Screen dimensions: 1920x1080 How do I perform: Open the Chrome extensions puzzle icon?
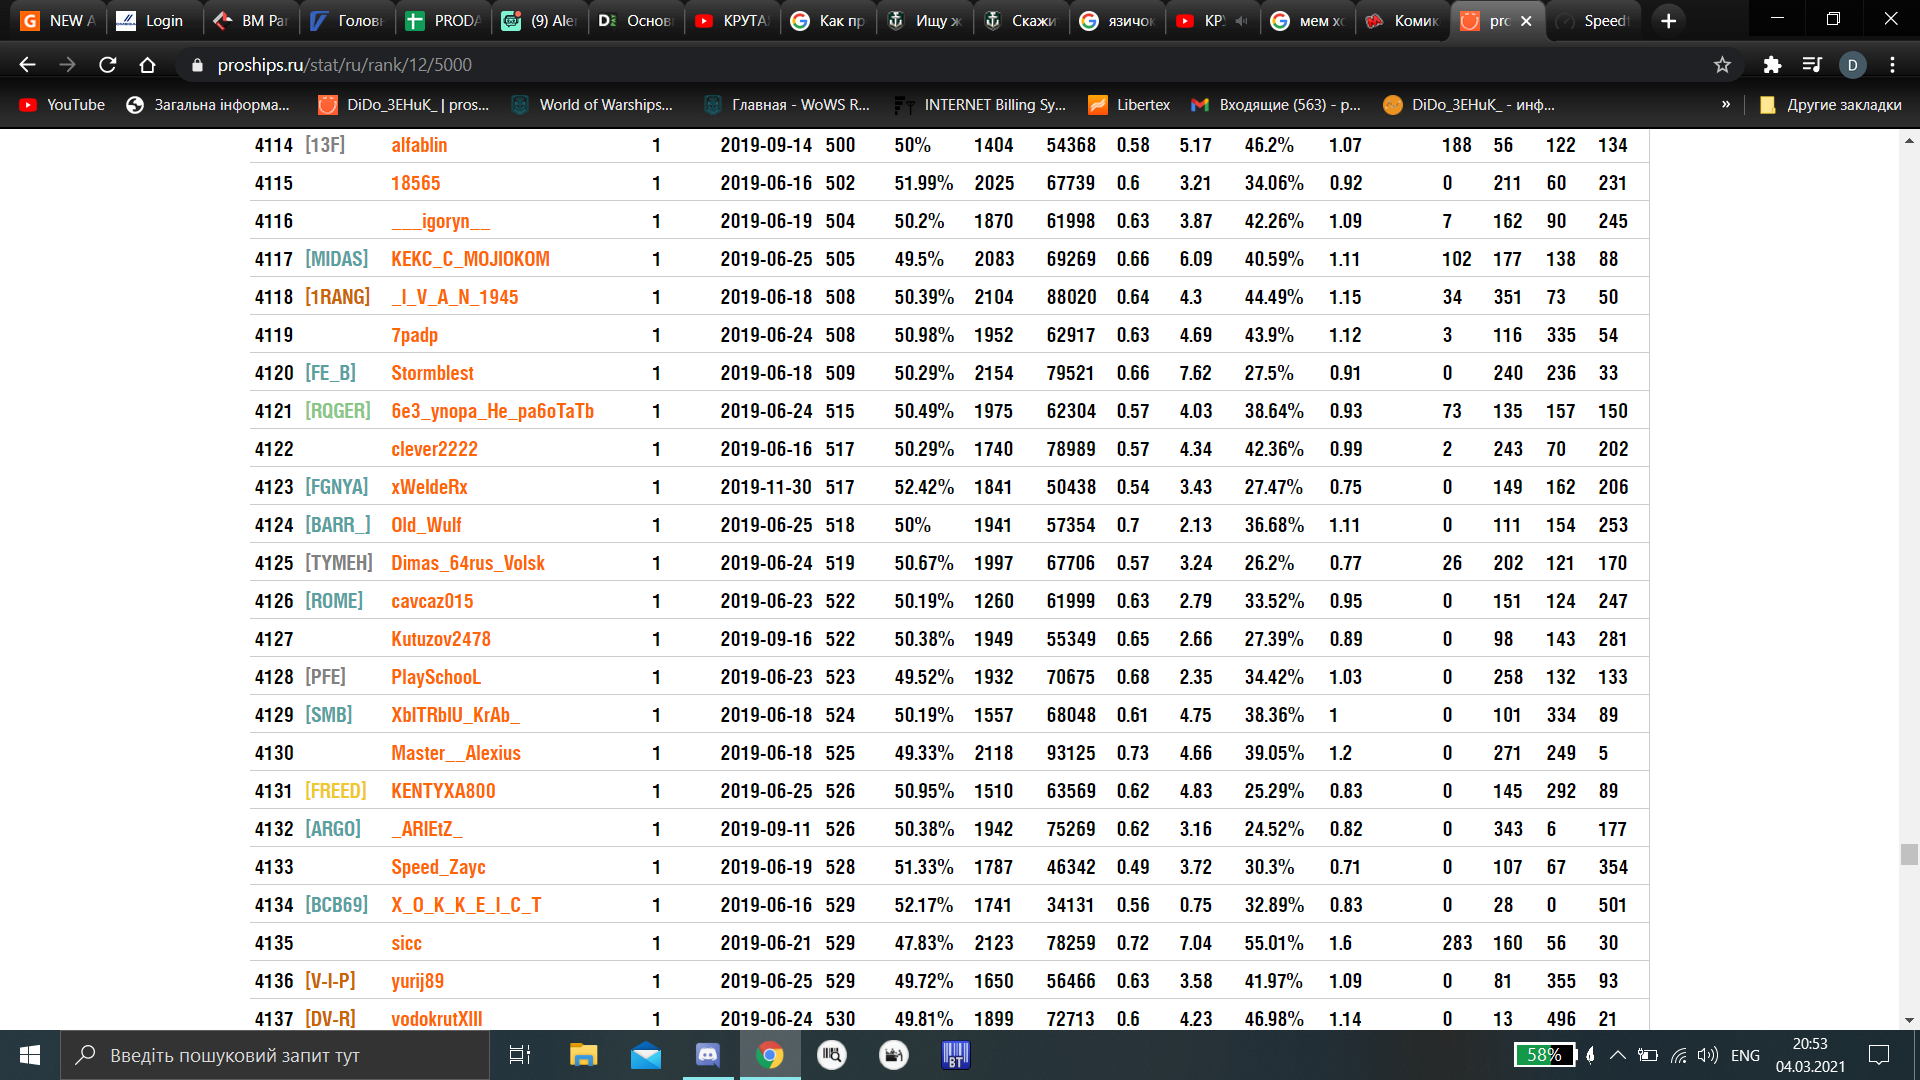click(x=1772, y=65)
